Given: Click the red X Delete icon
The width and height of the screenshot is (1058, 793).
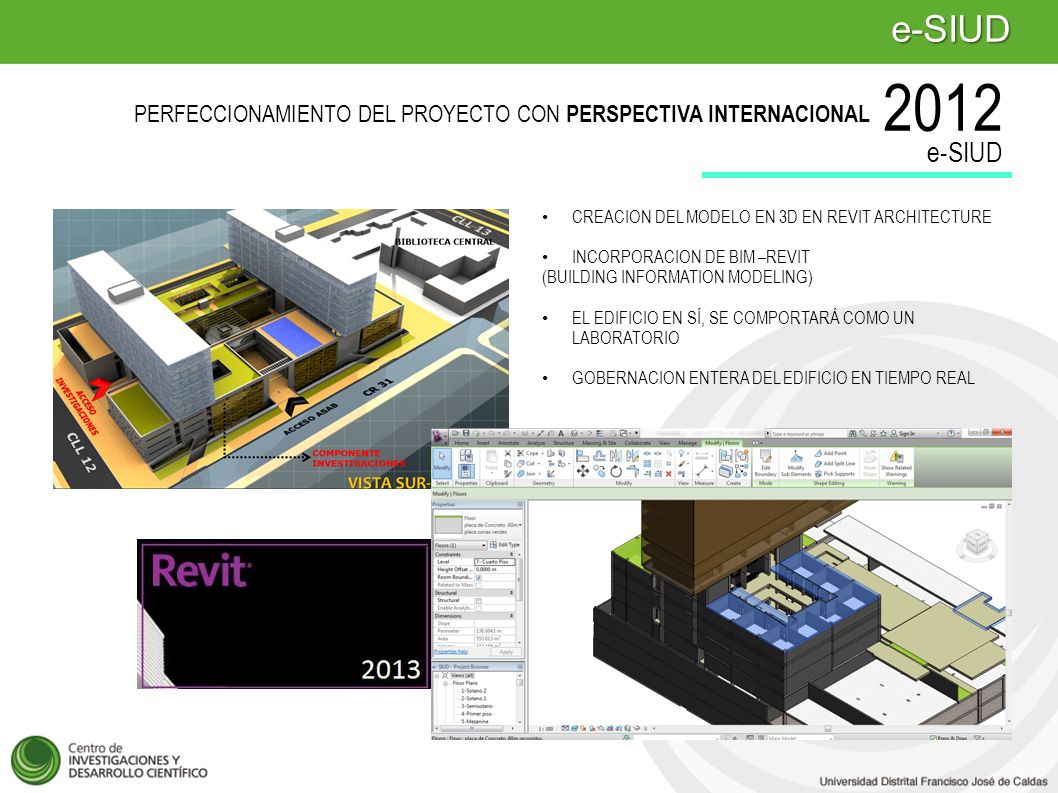Looking at the screenshot, I should pos(669,474).
